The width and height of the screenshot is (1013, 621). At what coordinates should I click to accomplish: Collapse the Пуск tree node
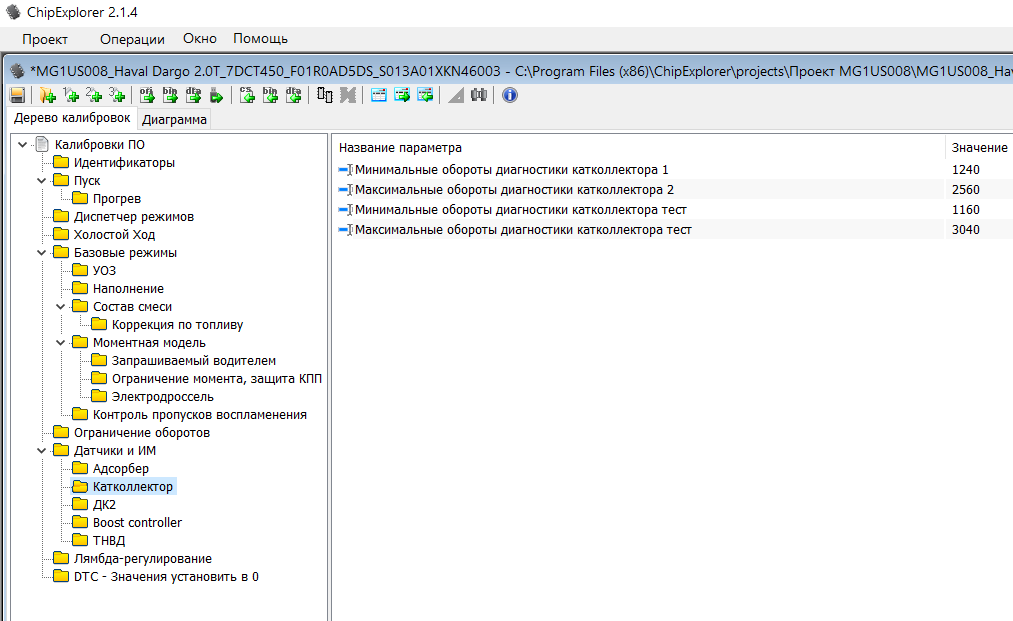click(42, 181)
